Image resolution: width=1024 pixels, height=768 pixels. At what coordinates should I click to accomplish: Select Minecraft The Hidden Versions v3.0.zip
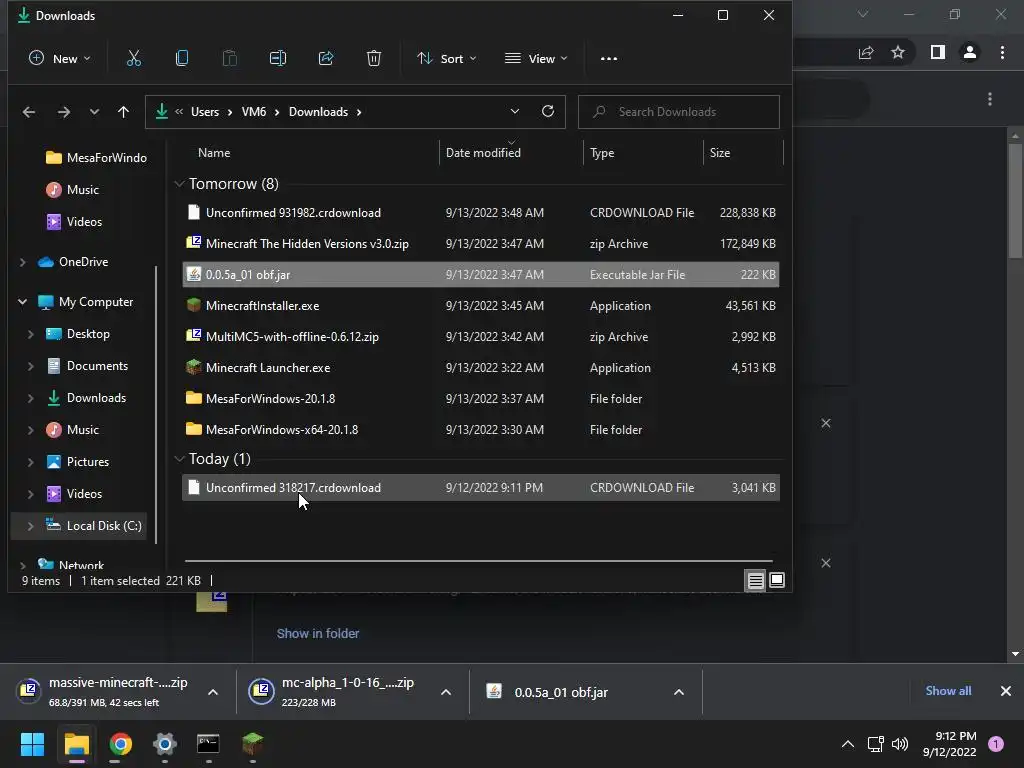click(x=481, y=244)
